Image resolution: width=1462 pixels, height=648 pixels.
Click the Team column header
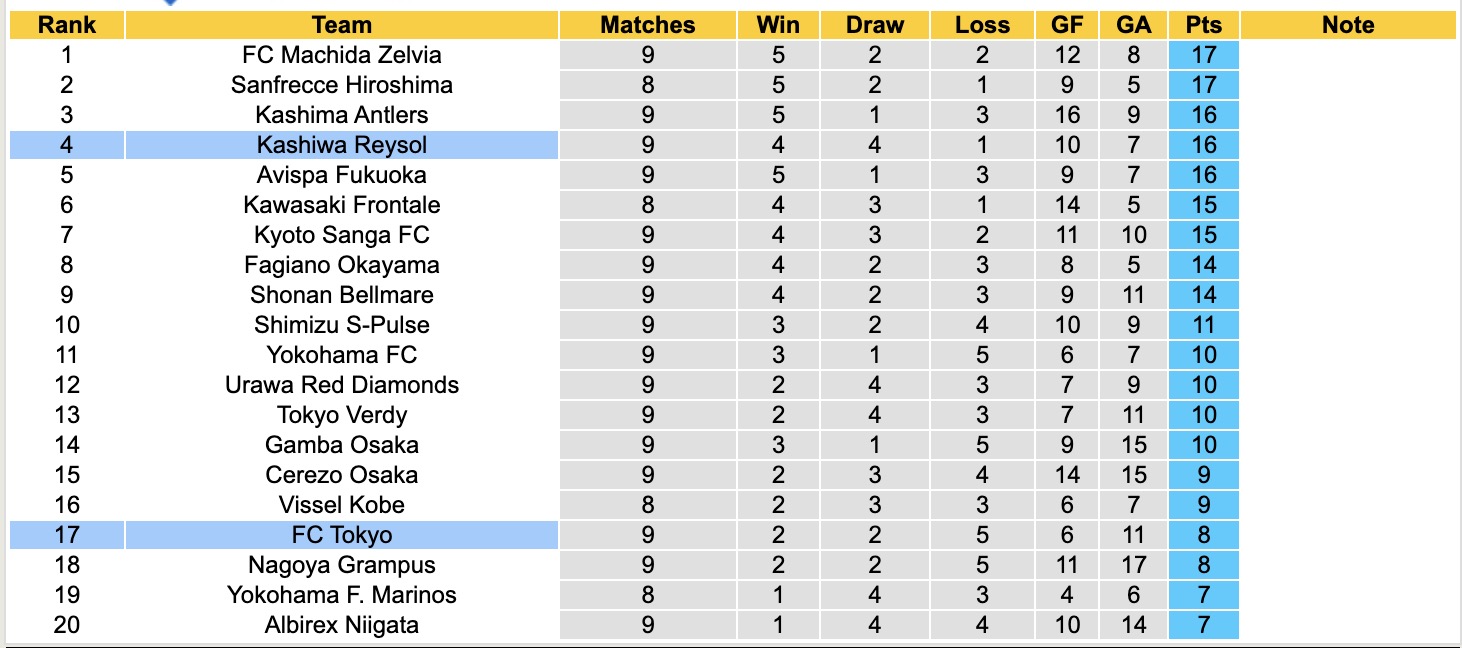pos(341,25)
